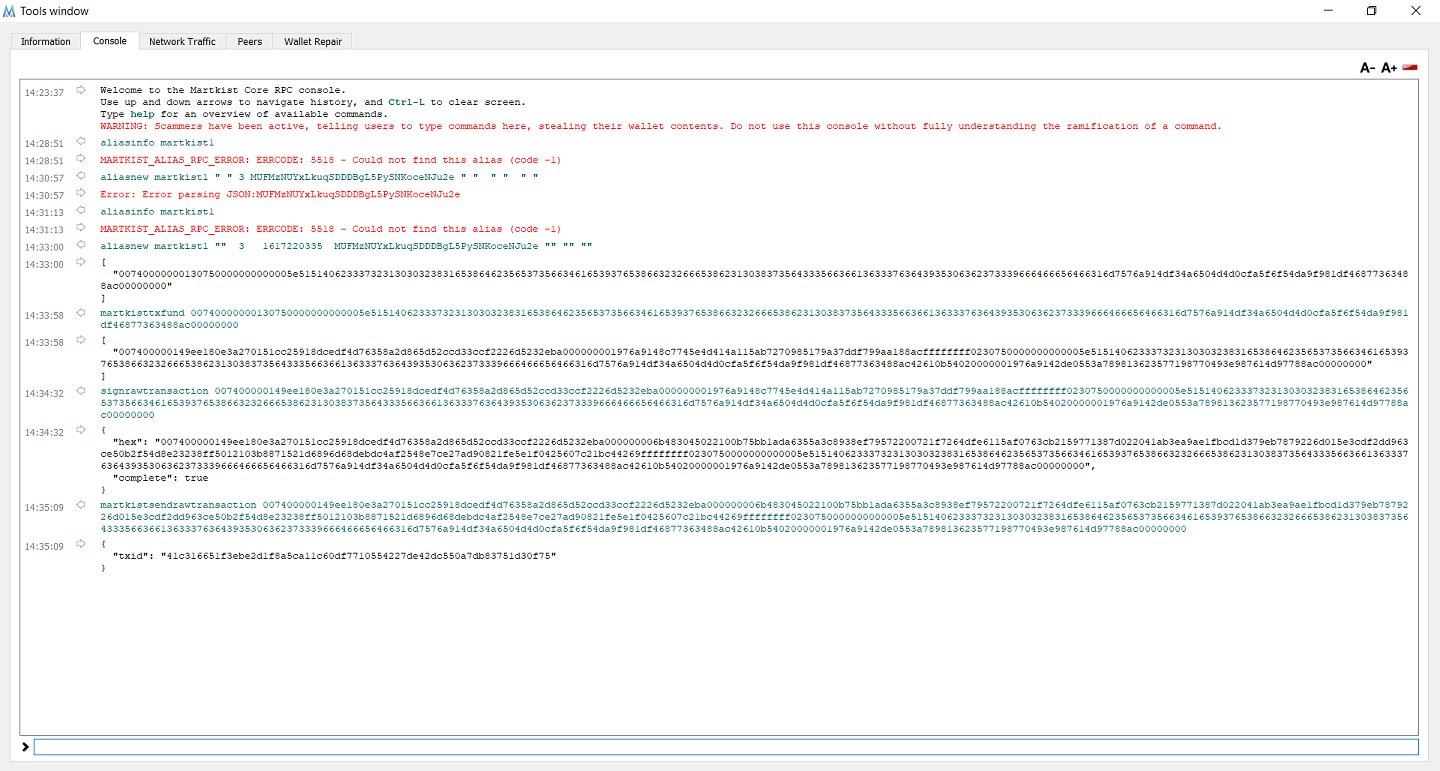Viewport: 1440px width, 771px height.
Task: Click the 14:23:37 timestamp
Action: tap(44, 92)
